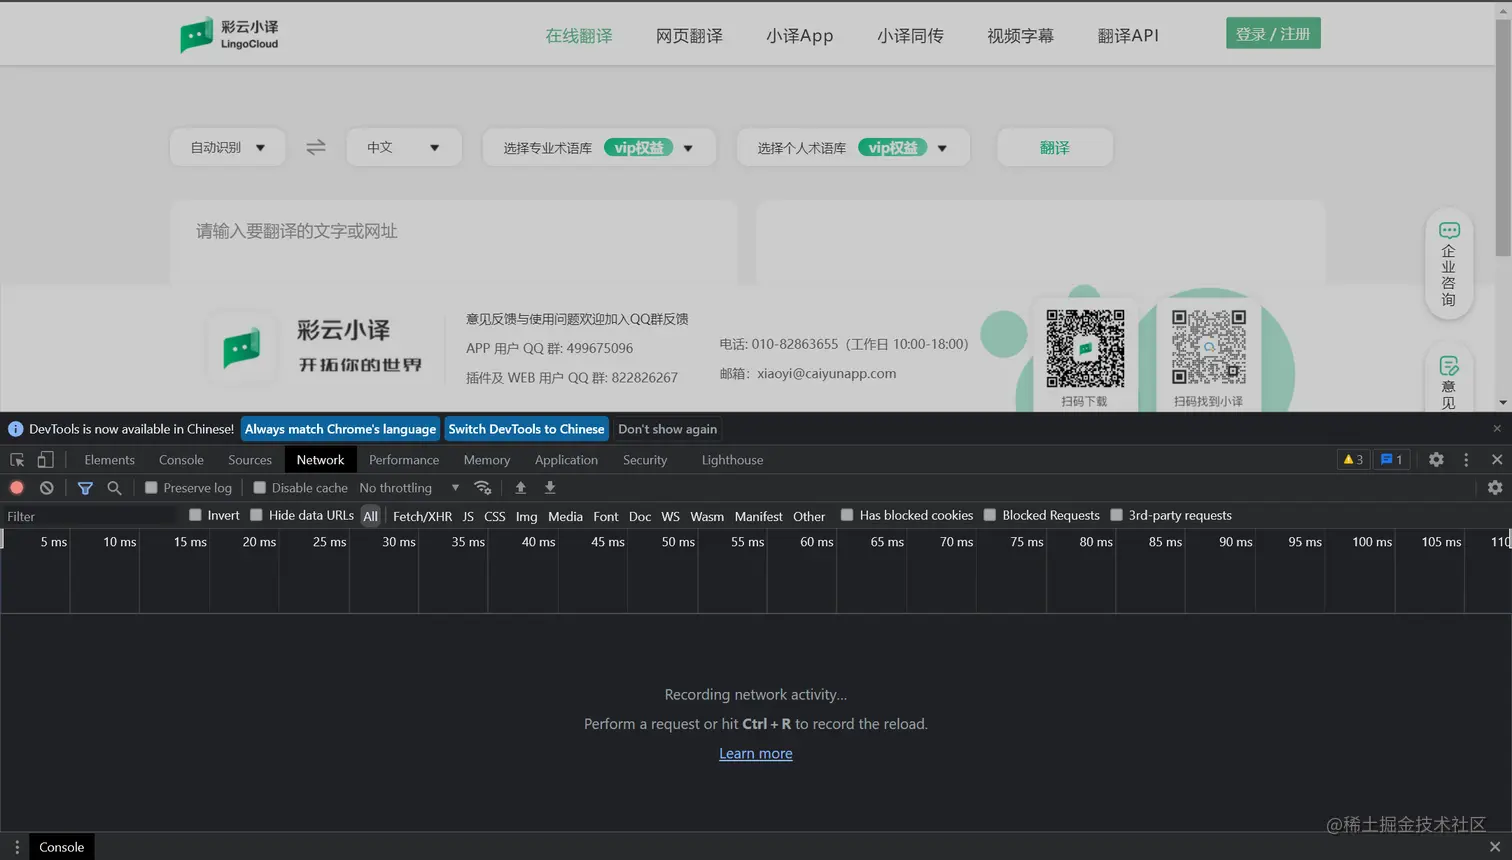
Task: Open the network search magnifier
Action: point(114,488)
